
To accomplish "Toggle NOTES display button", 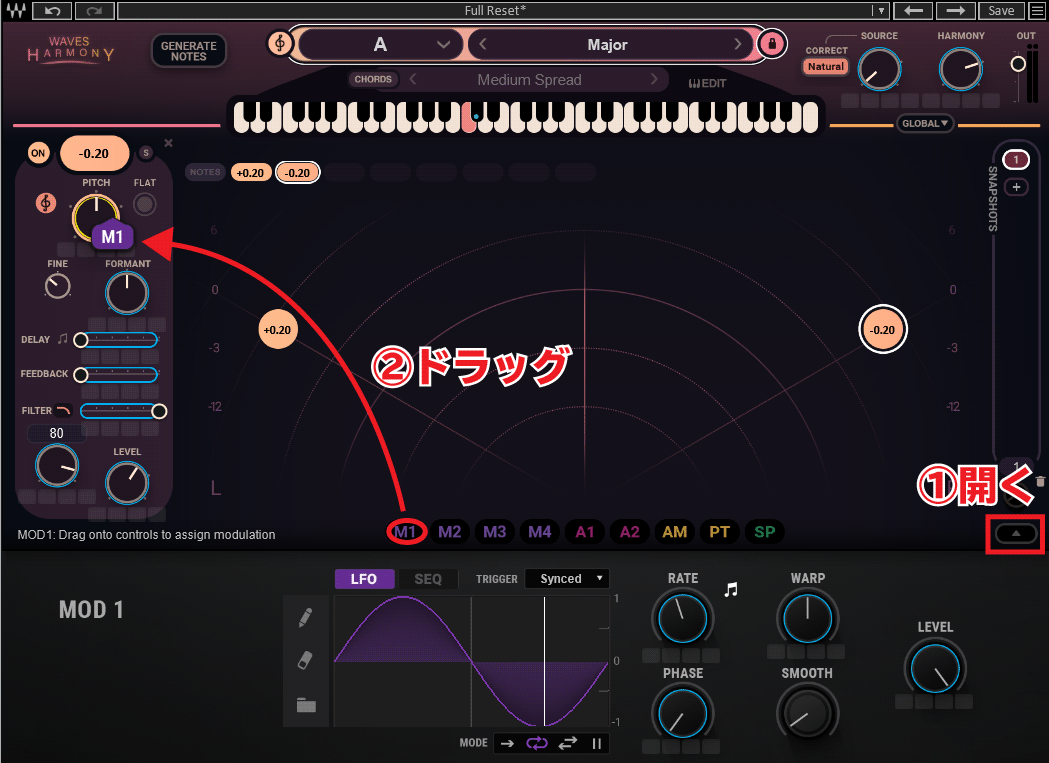I will (x=205, y=172).
